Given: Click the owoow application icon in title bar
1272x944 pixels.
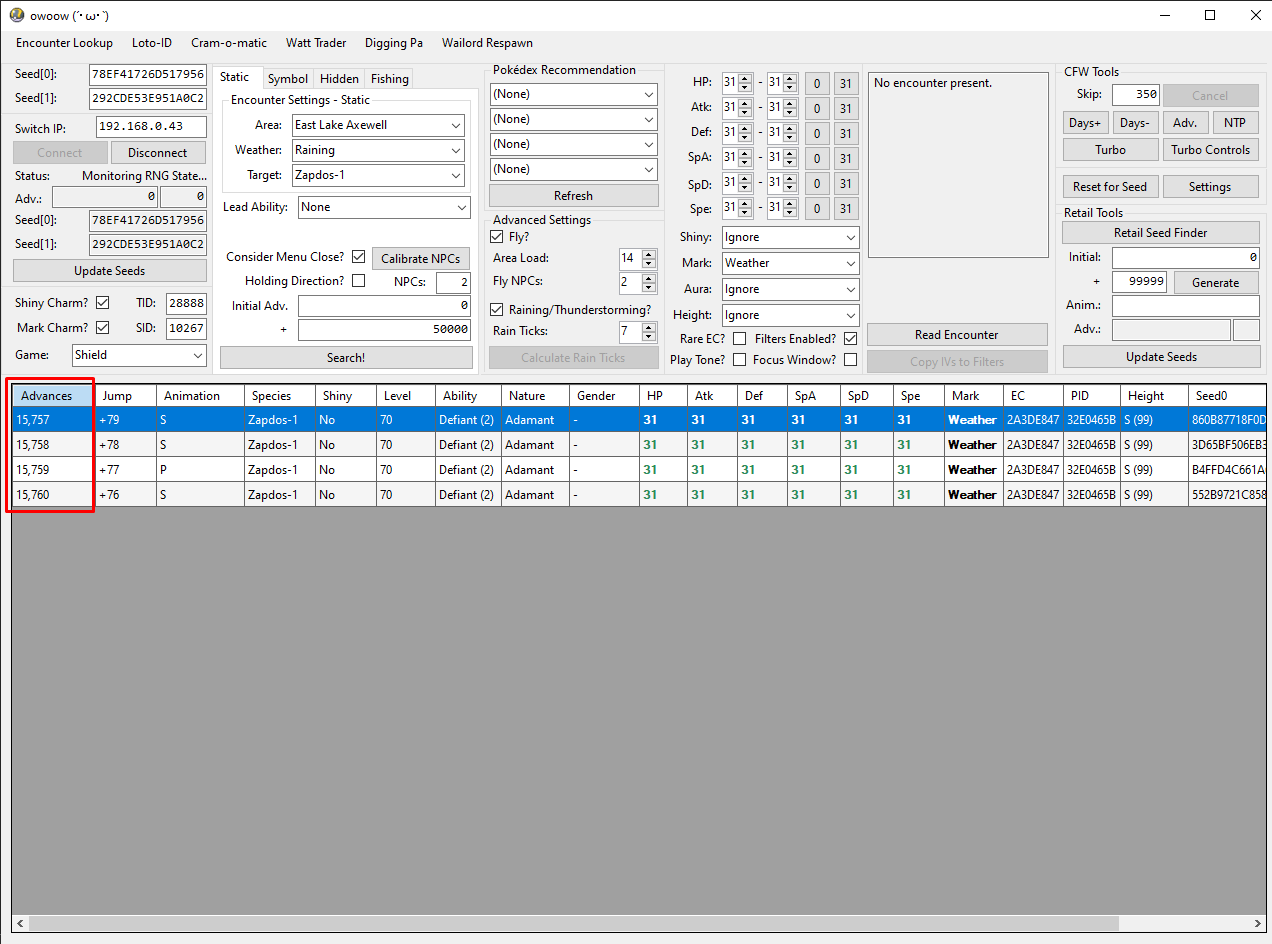Looking at the screenshot, I should tap(16, 15).
